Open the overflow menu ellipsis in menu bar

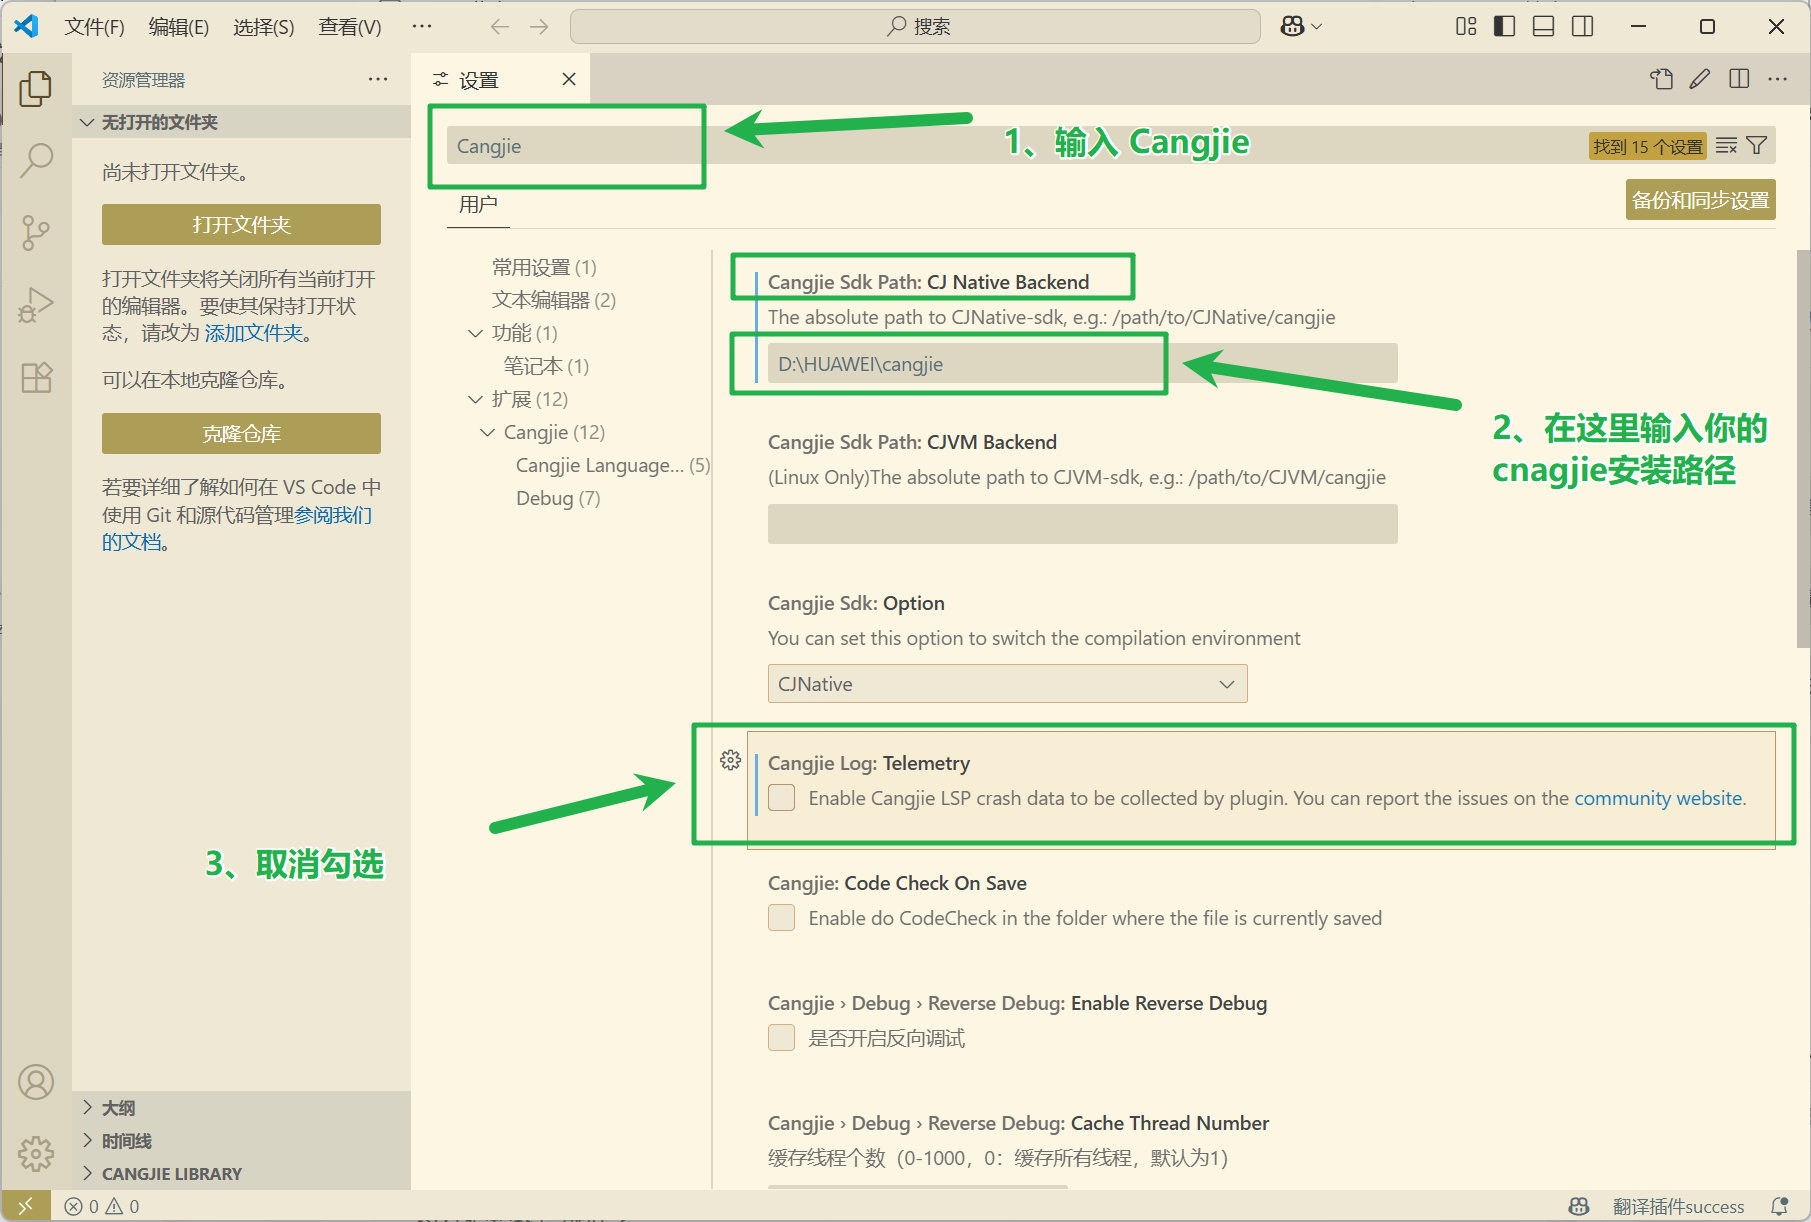pos(422,26)
